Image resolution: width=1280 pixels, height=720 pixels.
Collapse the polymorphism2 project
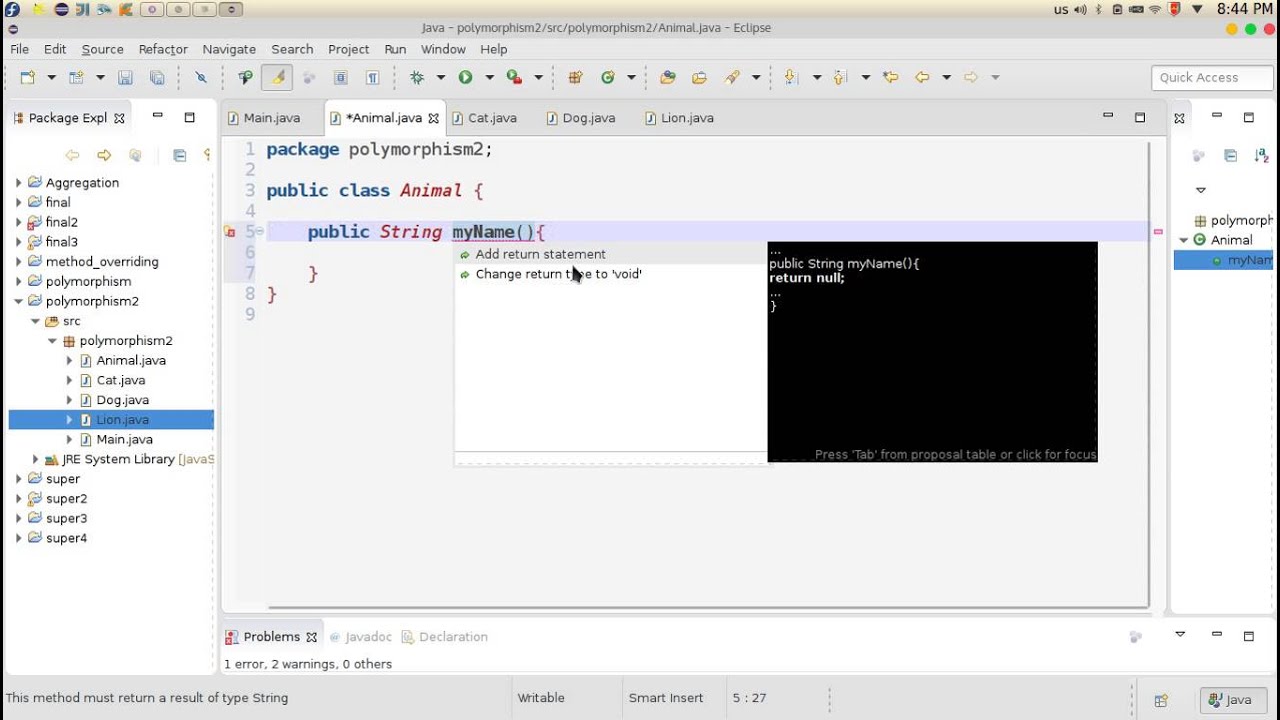tap(19, 301)
